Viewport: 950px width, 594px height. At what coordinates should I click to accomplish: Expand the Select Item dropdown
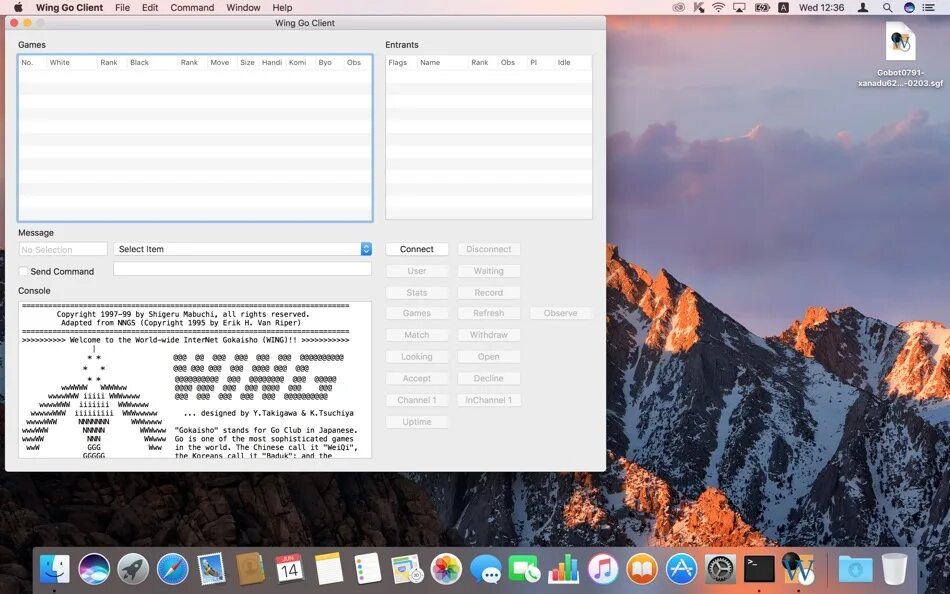[242, 249]
